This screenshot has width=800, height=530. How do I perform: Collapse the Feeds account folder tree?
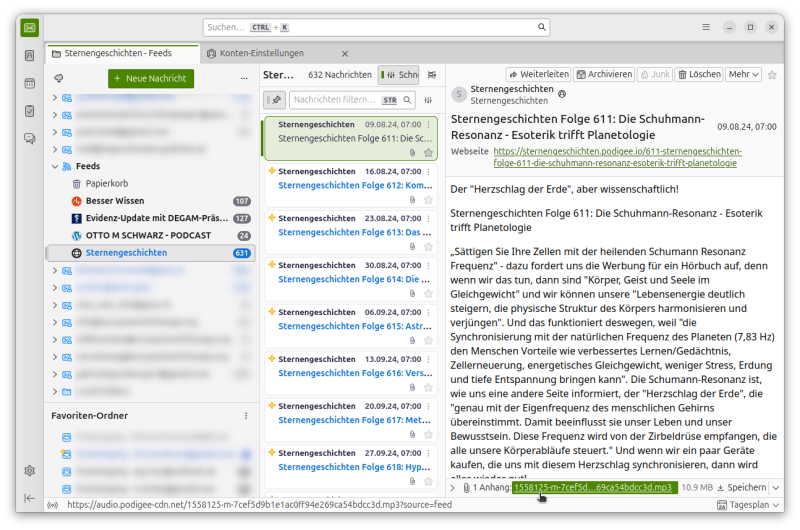pyautogui.click(x=56, y=166)
